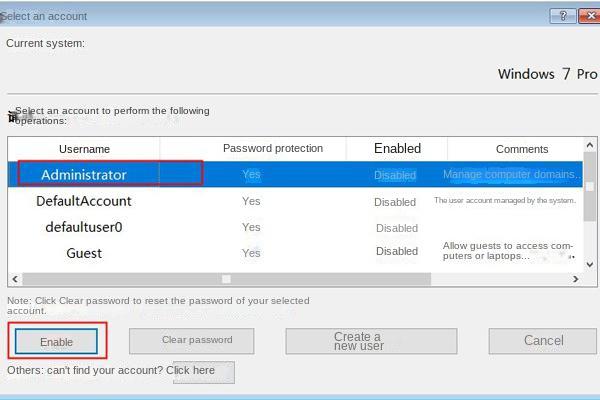
Task: Click the Enable button
Action: (57, 341)
